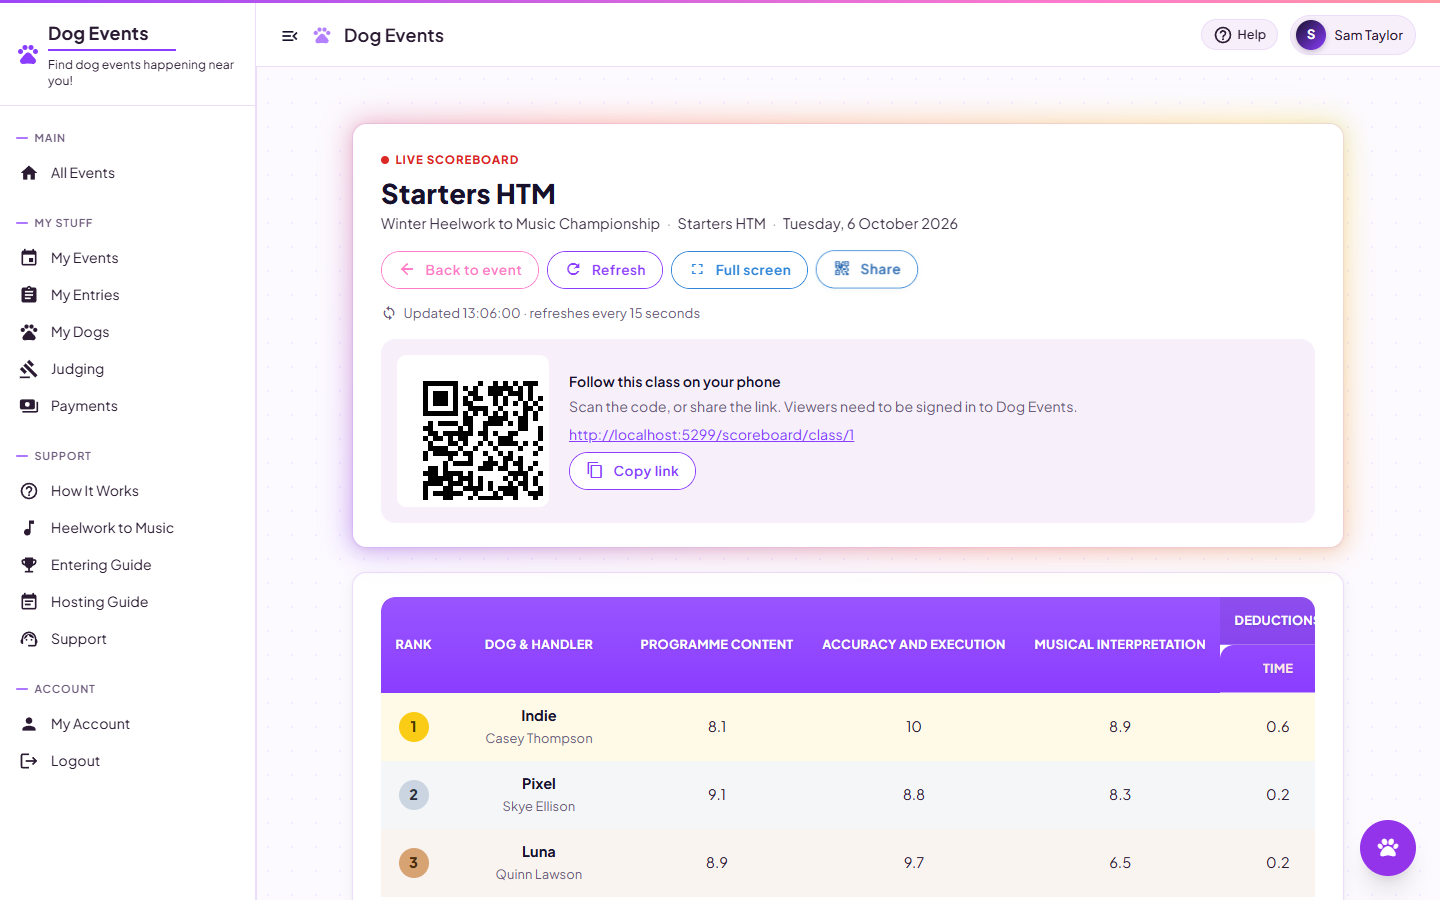Click the How It Works question icon
Viewport: 1440px width, 900px height.
pos(29,491)
